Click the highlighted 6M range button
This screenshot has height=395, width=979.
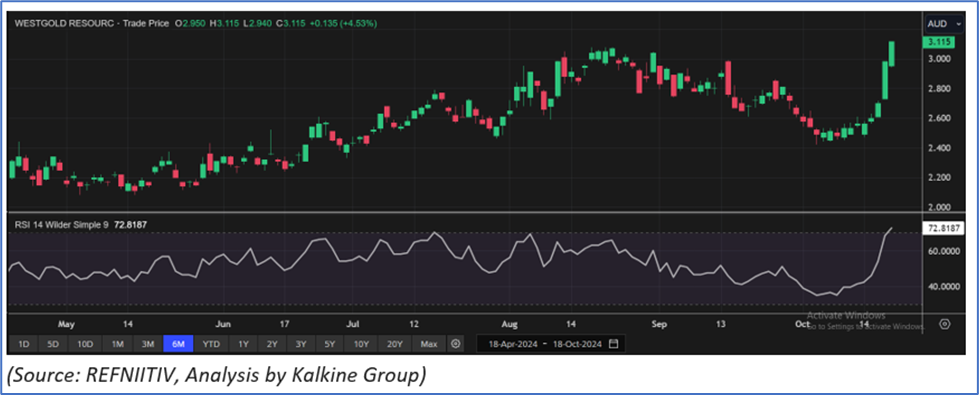click(x=178, y=344)
